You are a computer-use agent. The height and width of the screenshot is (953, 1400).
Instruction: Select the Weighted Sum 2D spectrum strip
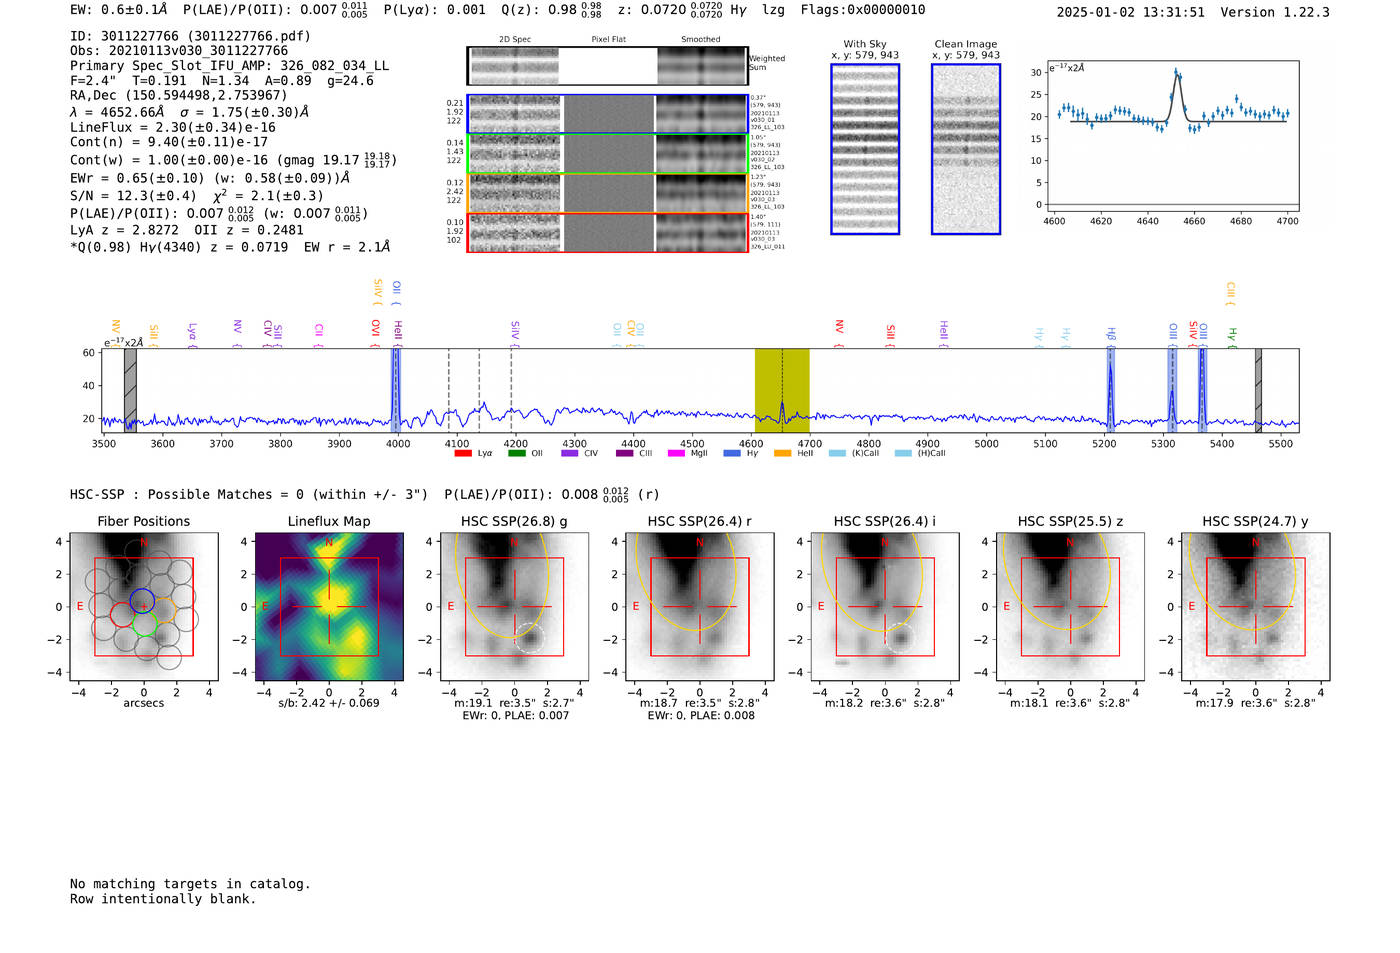click(608, 66)
